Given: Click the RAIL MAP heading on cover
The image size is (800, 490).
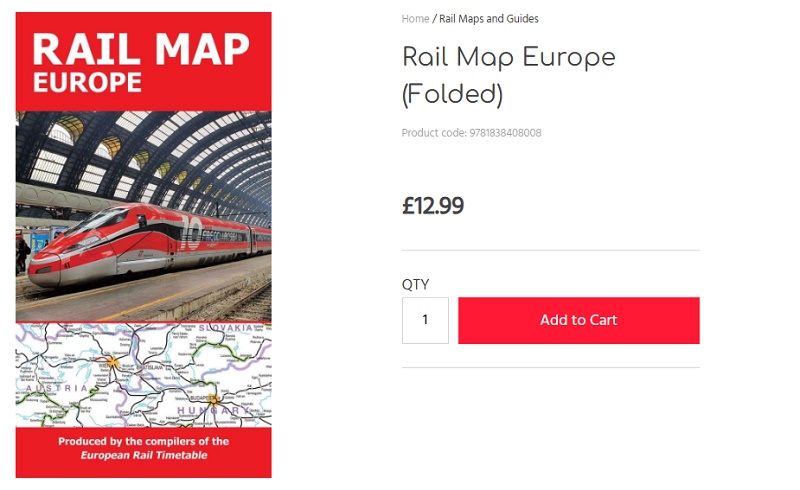Looking at the screenshot, I should click(x=140, y=47).
